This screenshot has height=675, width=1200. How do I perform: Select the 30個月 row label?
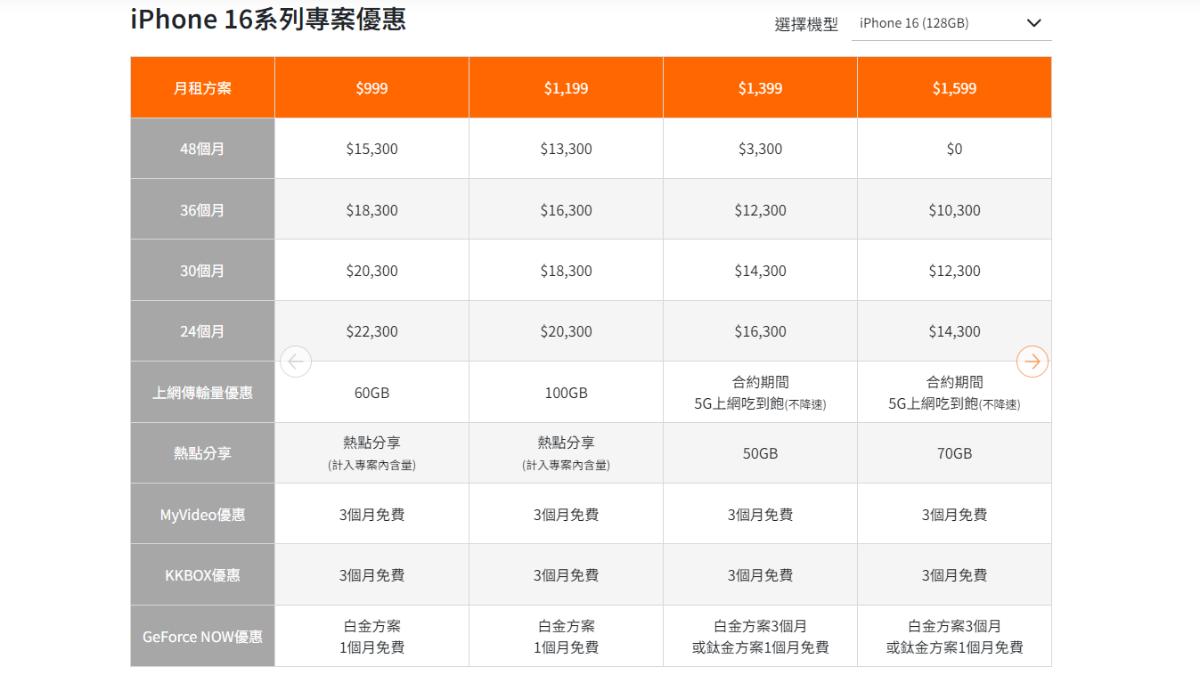coord(202,271)
